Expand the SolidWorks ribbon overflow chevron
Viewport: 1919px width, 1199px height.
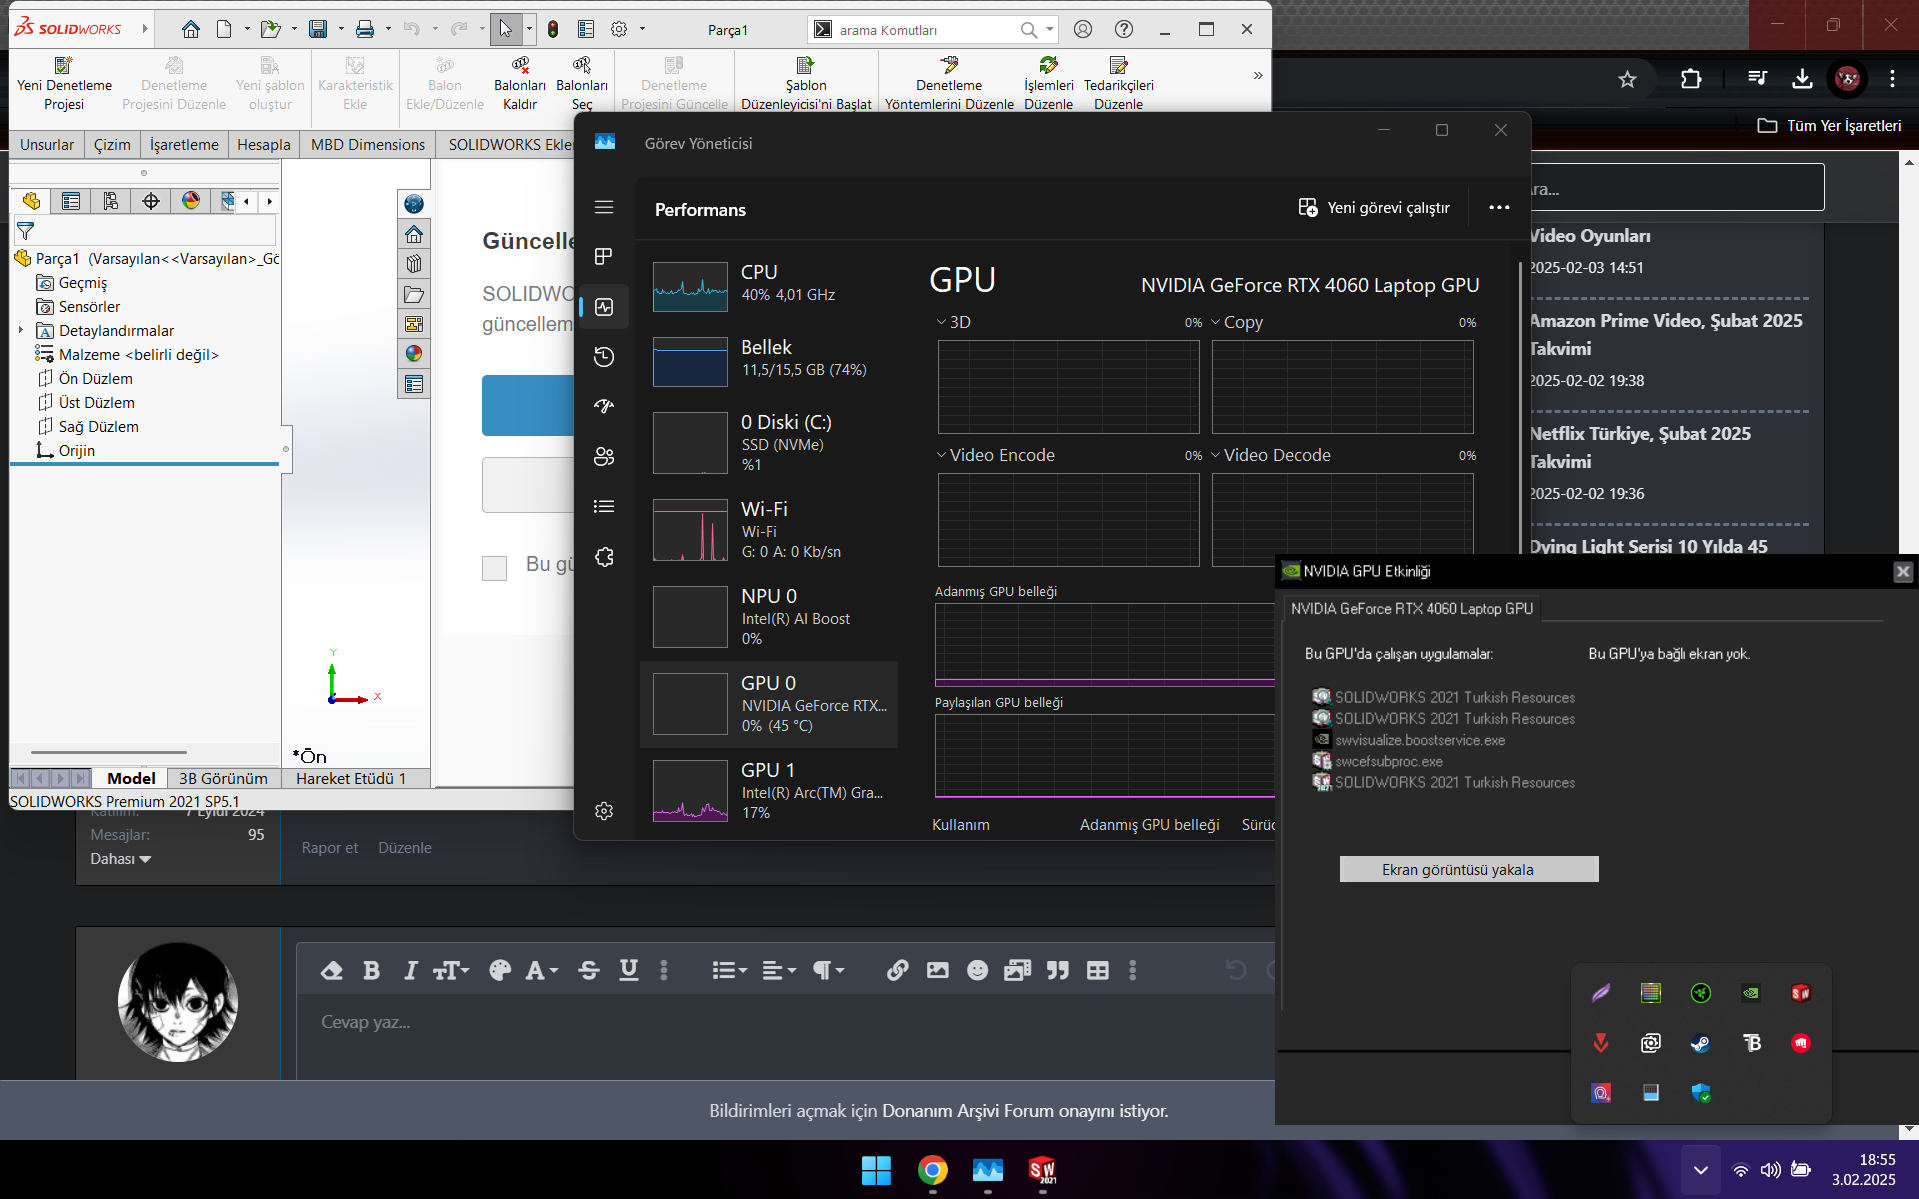[1258, 75]
